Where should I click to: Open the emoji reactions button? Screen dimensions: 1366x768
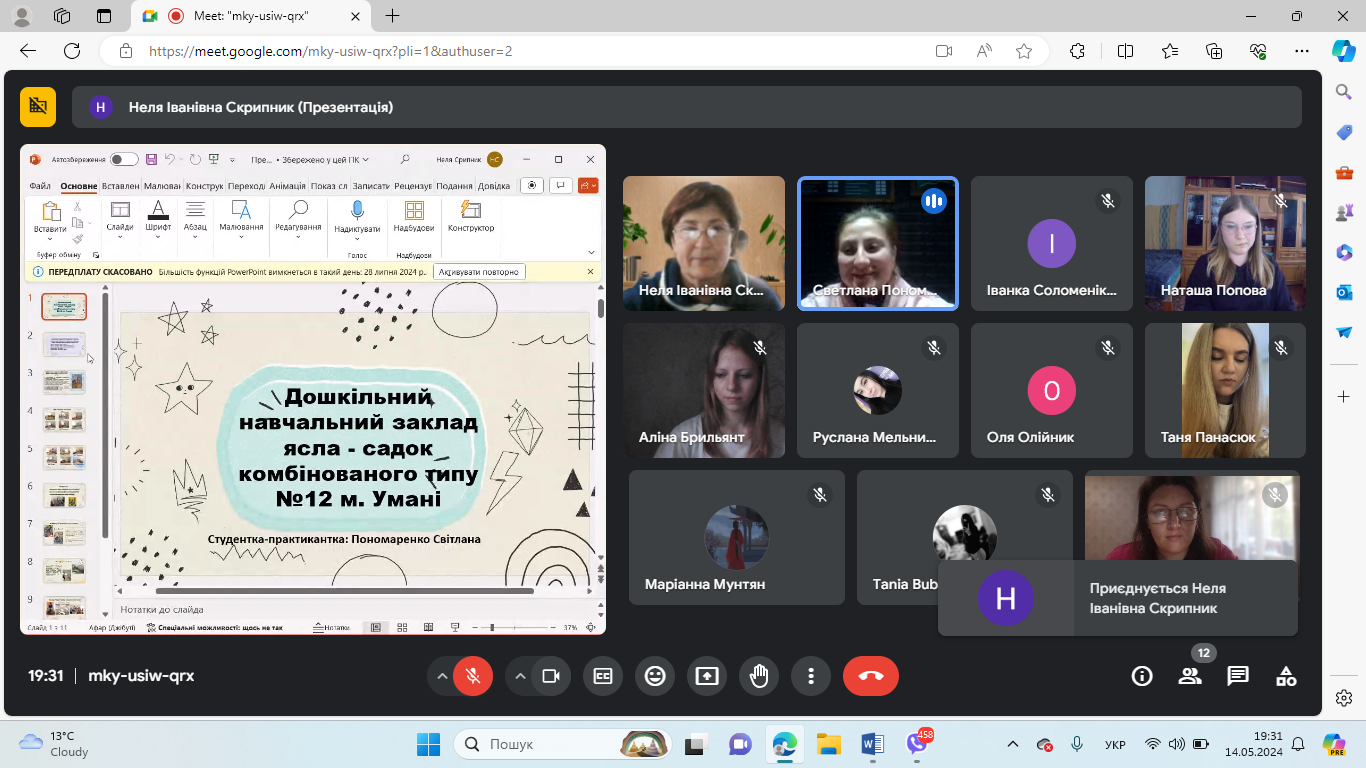[655, 676]
